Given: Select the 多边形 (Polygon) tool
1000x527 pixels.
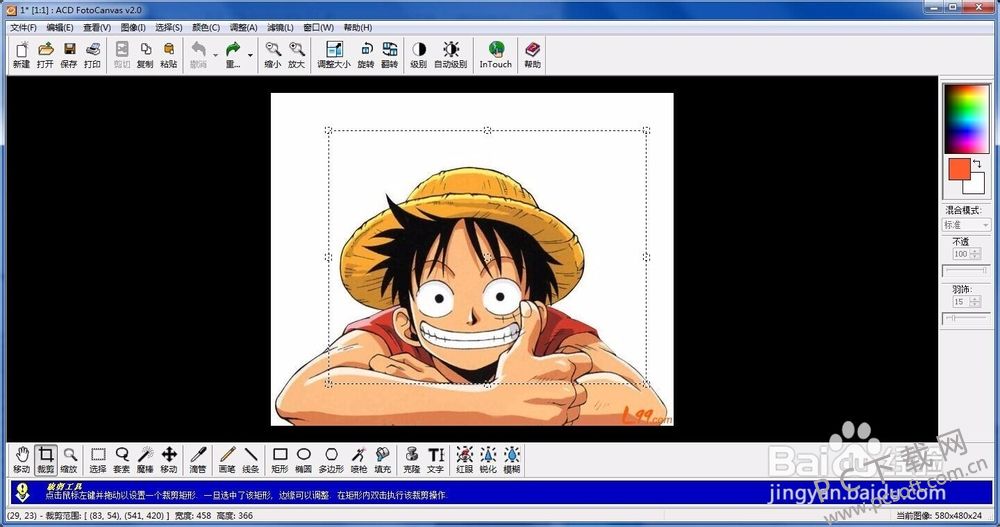Looking at the screenshot, I should pos(331,459).
